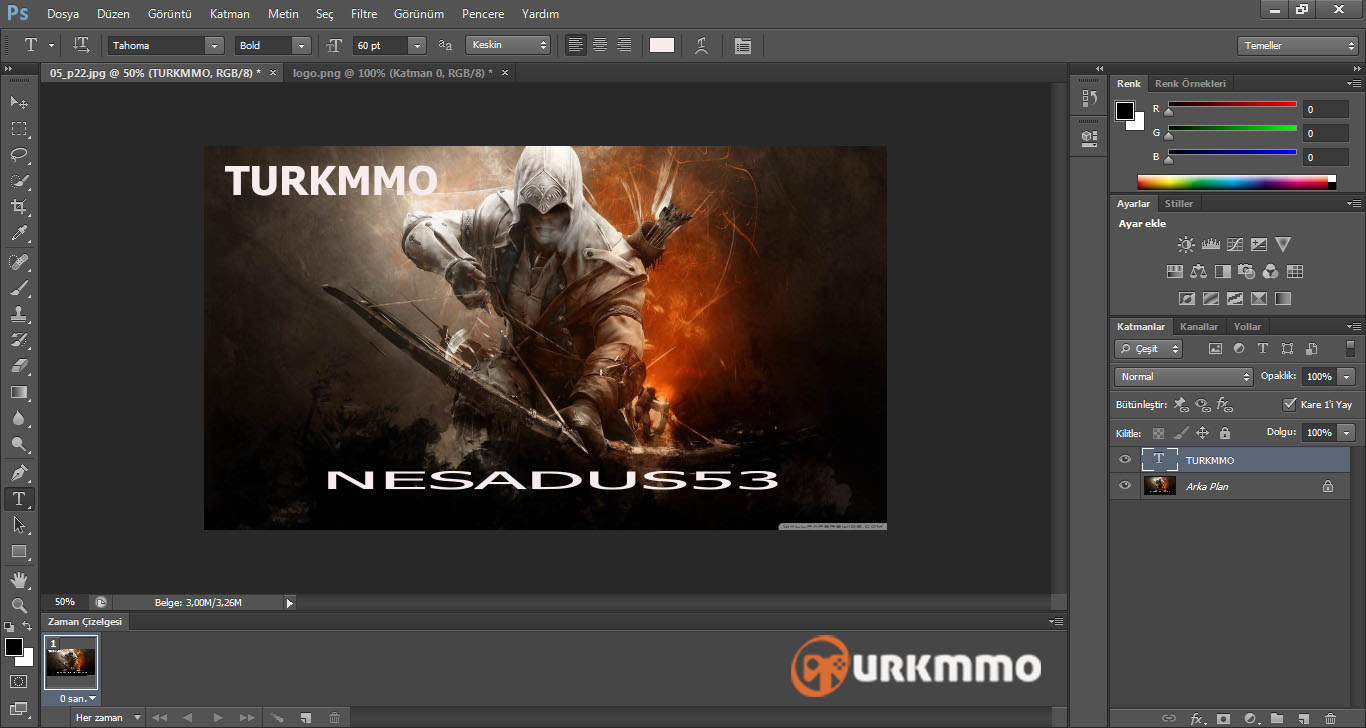
Task: Select the Path Selection tool
Action: (x=19, y=524)
